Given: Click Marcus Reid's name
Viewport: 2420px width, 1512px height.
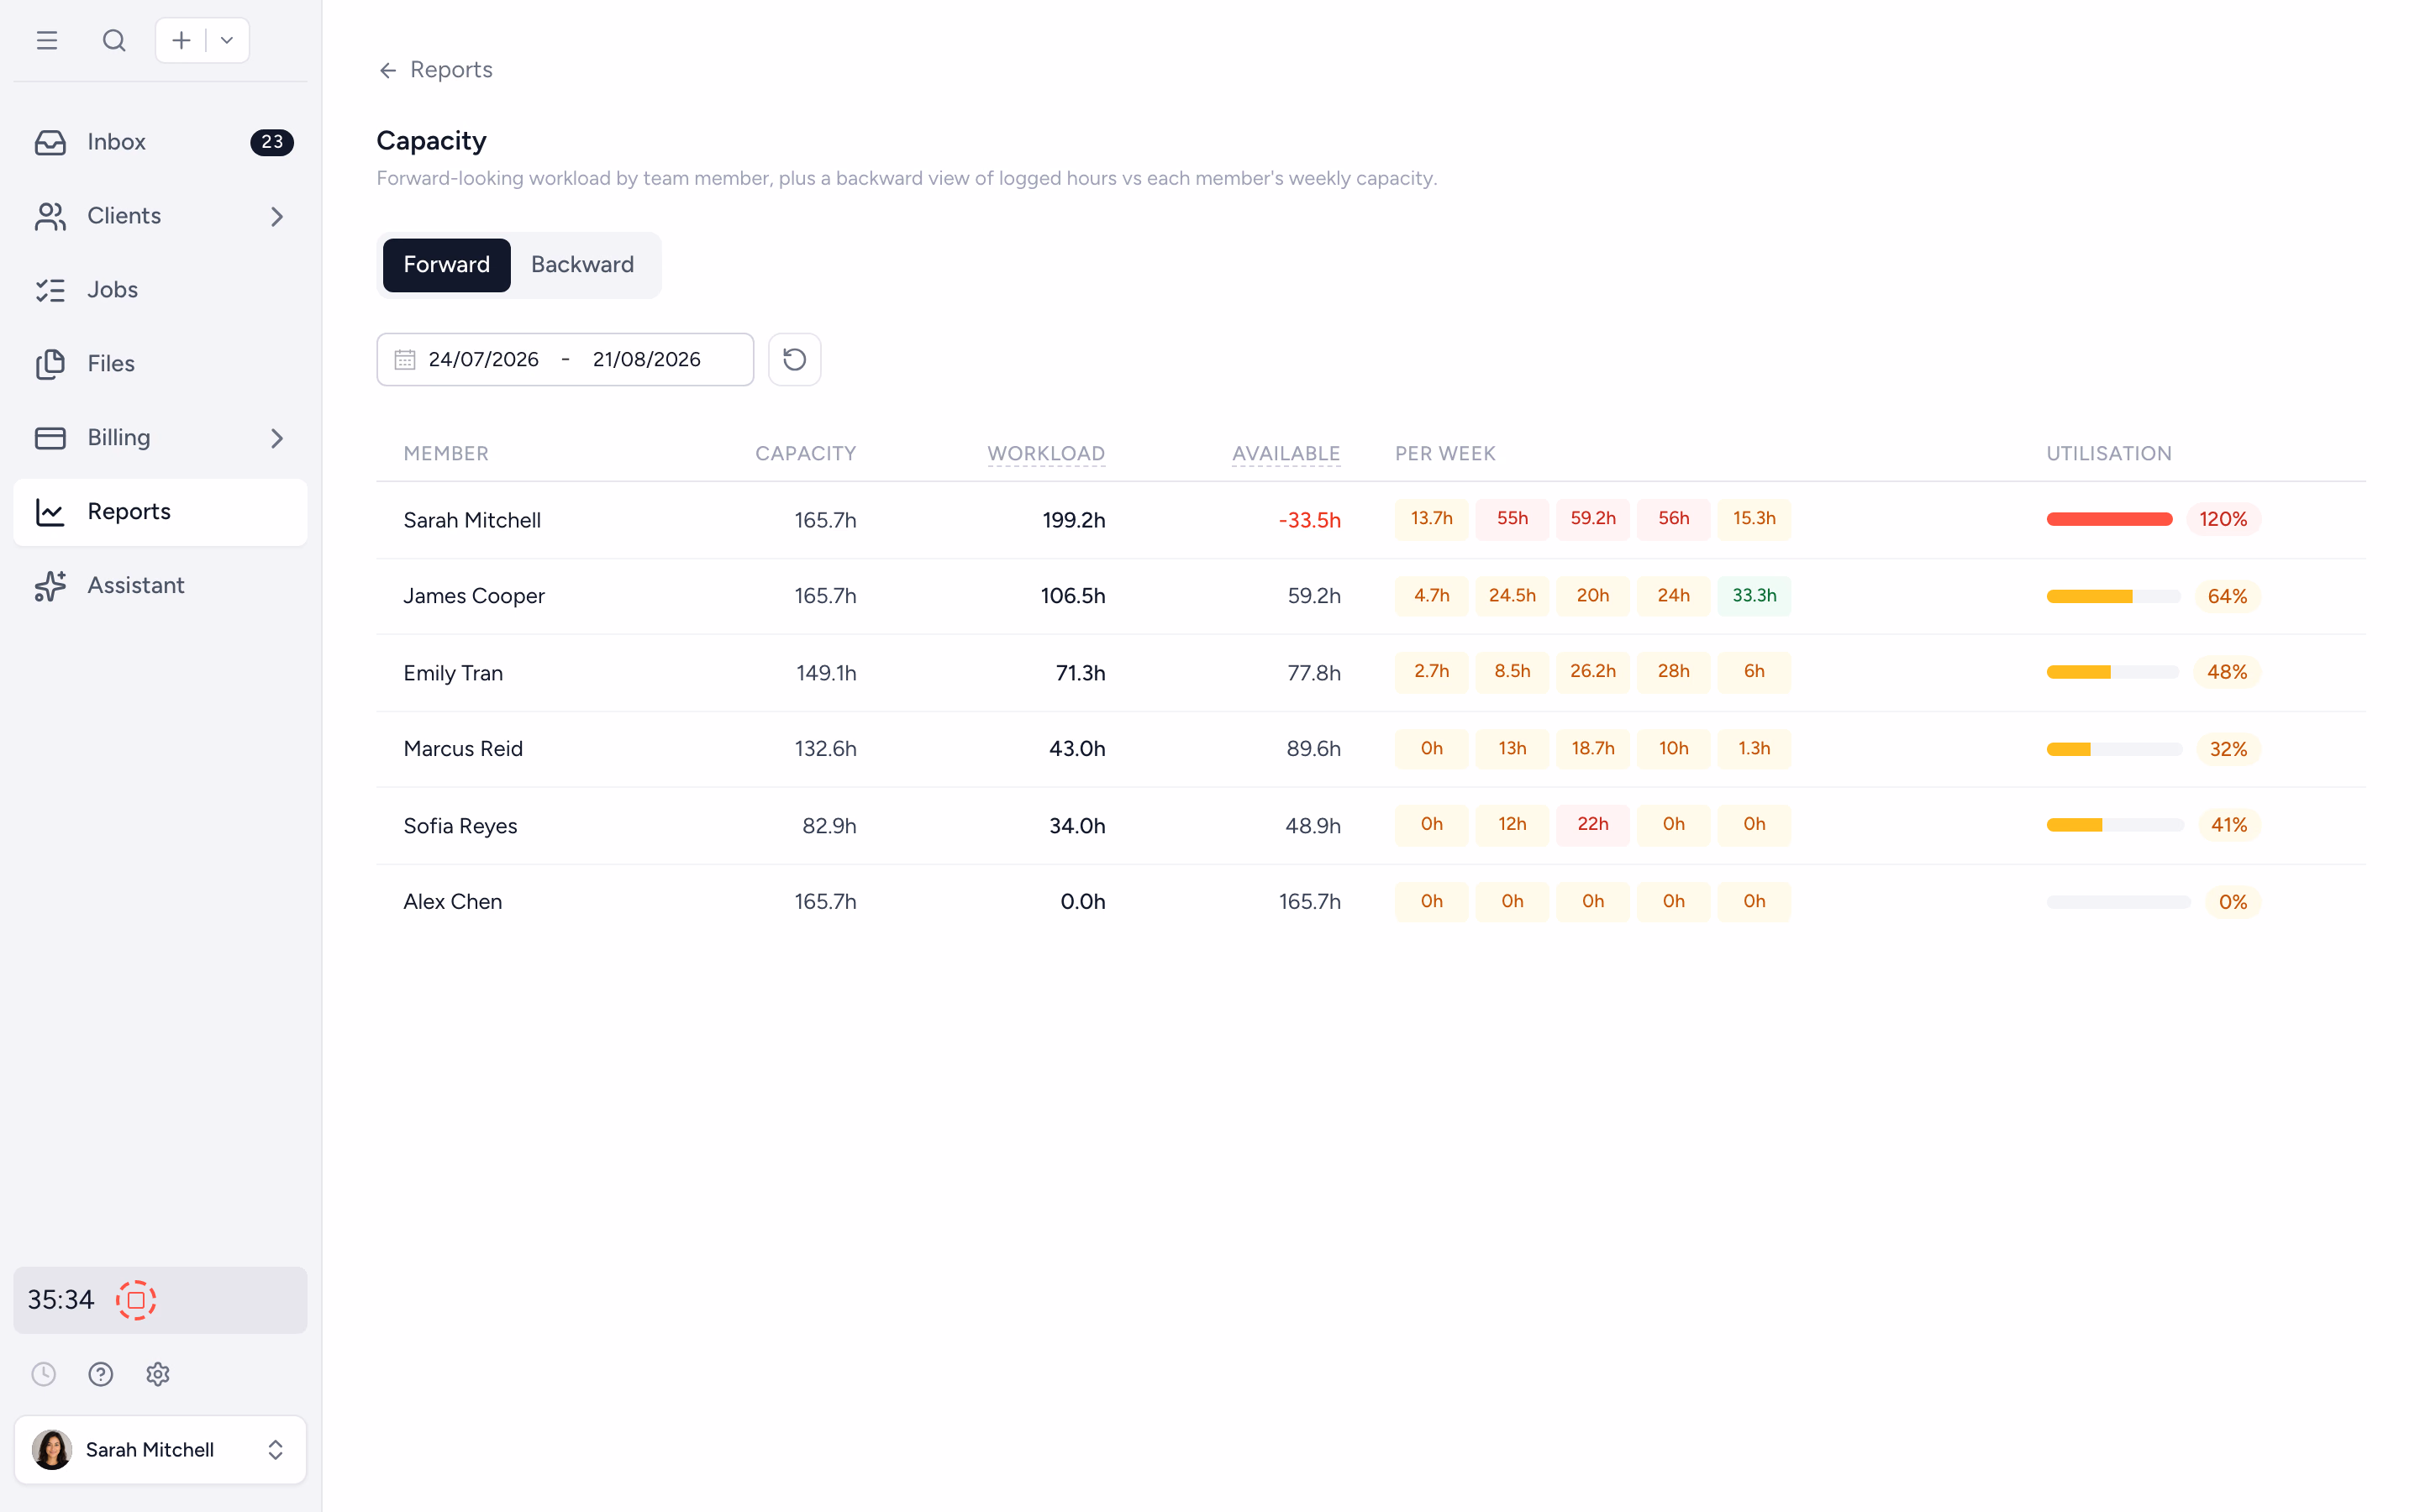Looking at the screenshot, I should [463, 749].
